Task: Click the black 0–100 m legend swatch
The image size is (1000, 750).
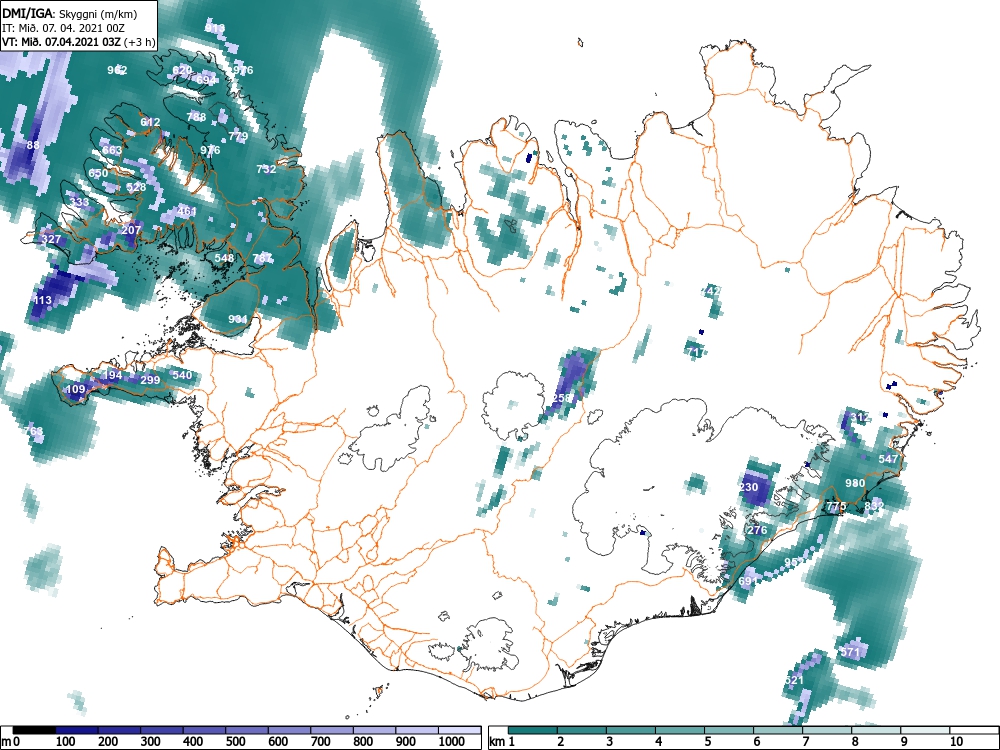Action: [34, 730]
